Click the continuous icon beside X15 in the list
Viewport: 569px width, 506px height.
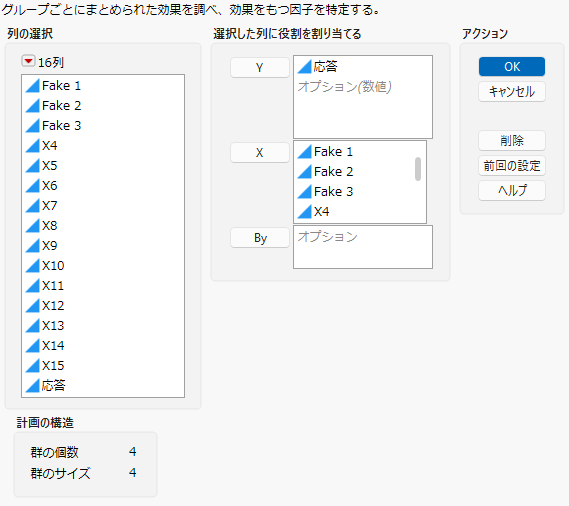click(x=33, y=366)
